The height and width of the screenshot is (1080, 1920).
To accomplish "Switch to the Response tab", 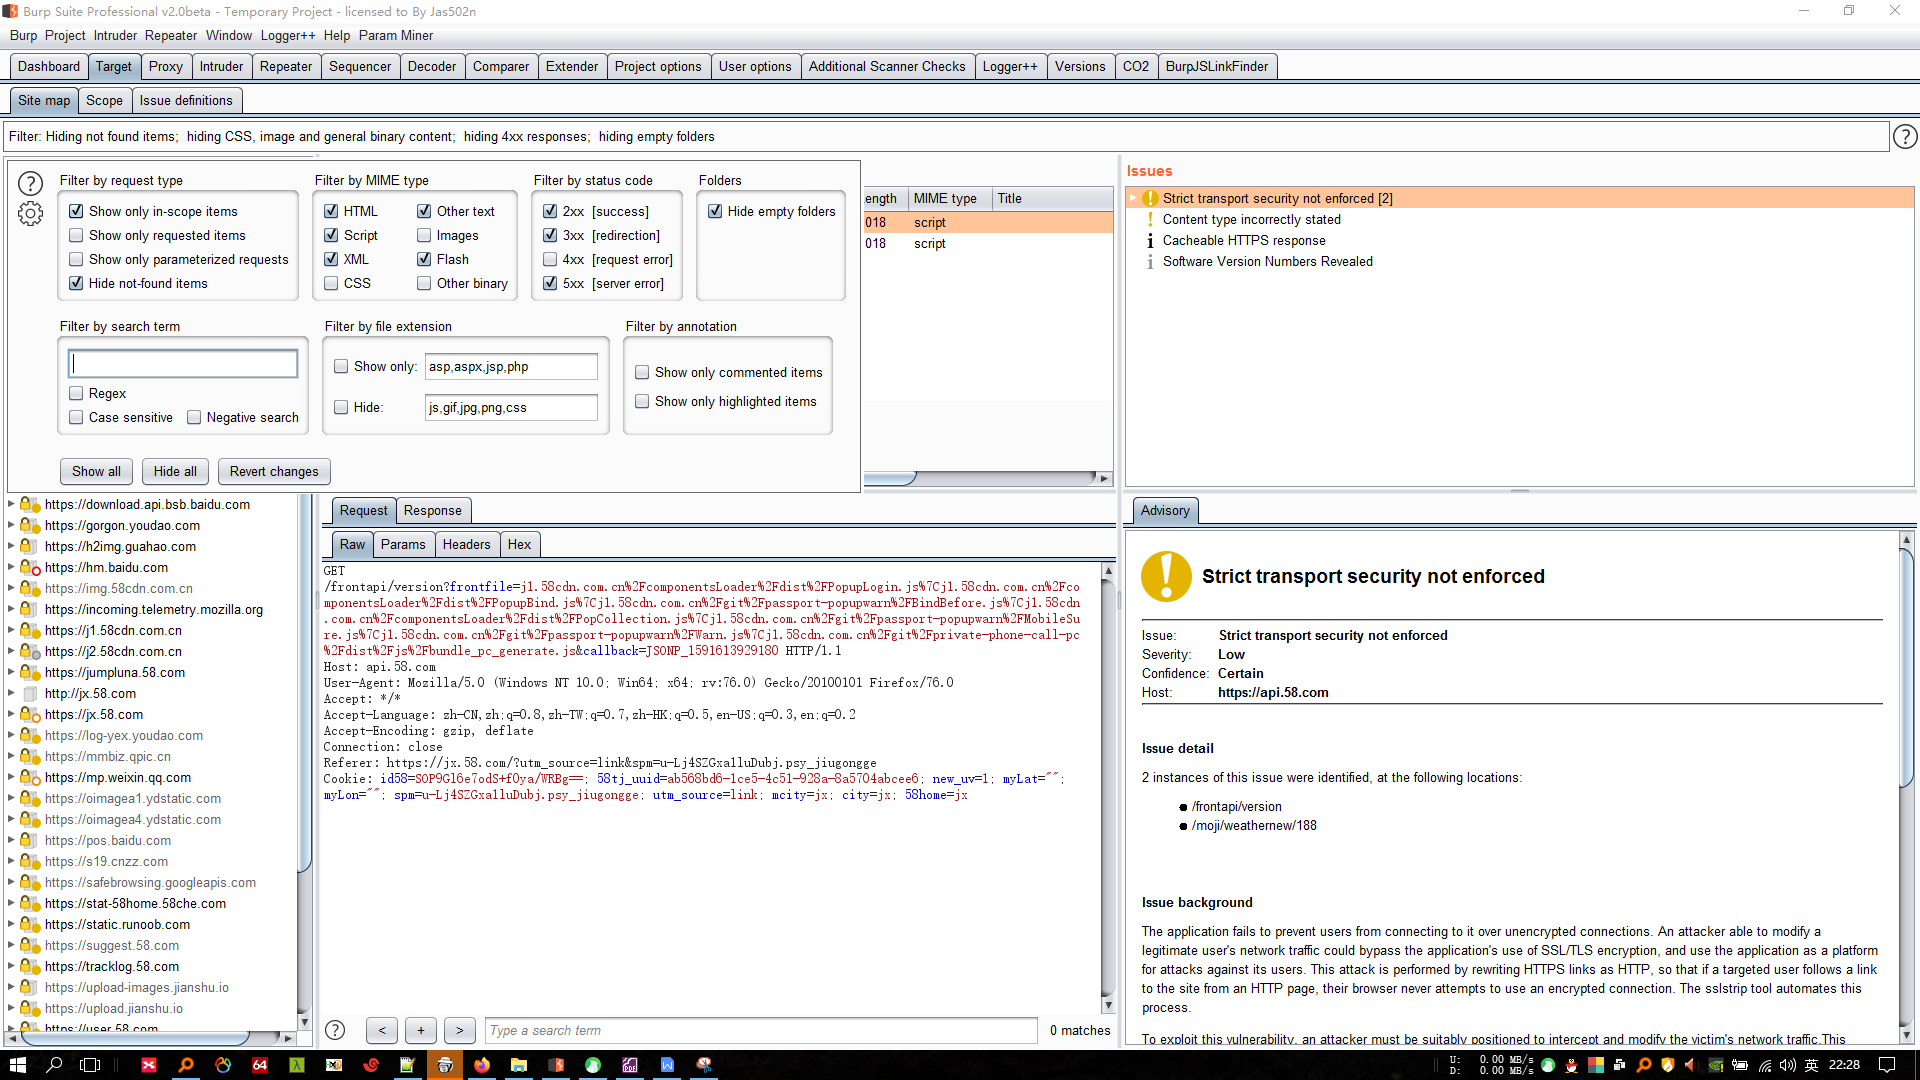I will point(433,511).
